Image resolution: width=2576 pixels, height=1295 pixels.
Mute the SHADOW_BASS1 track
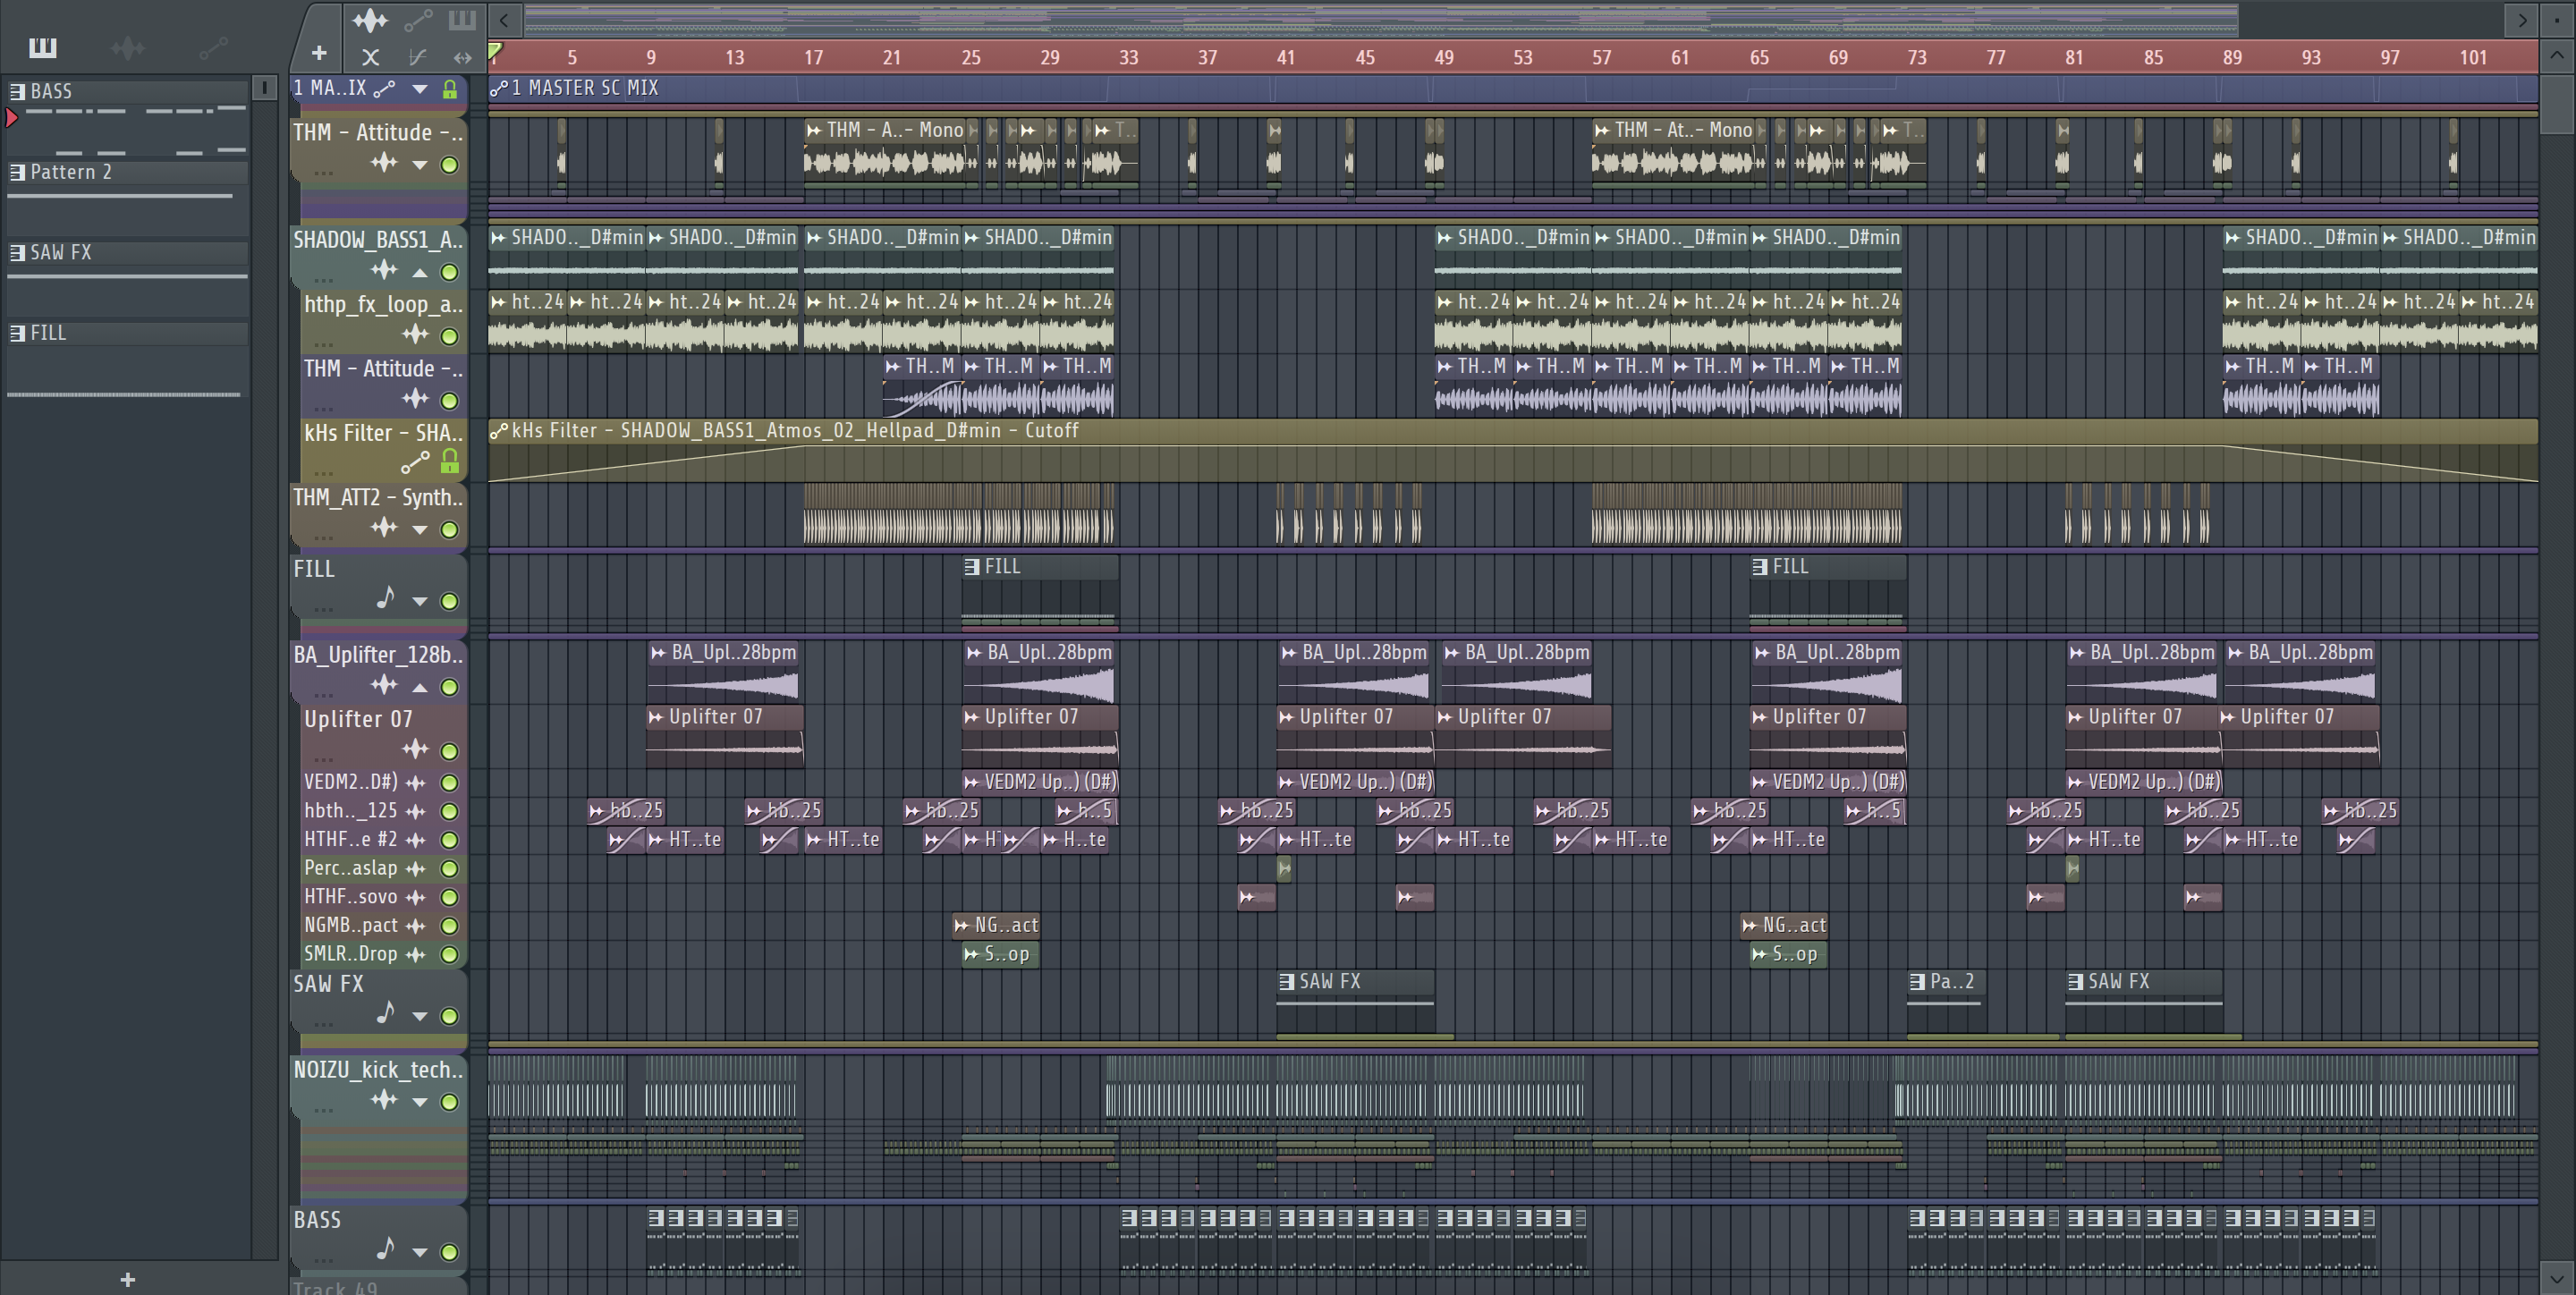(450, 272)
